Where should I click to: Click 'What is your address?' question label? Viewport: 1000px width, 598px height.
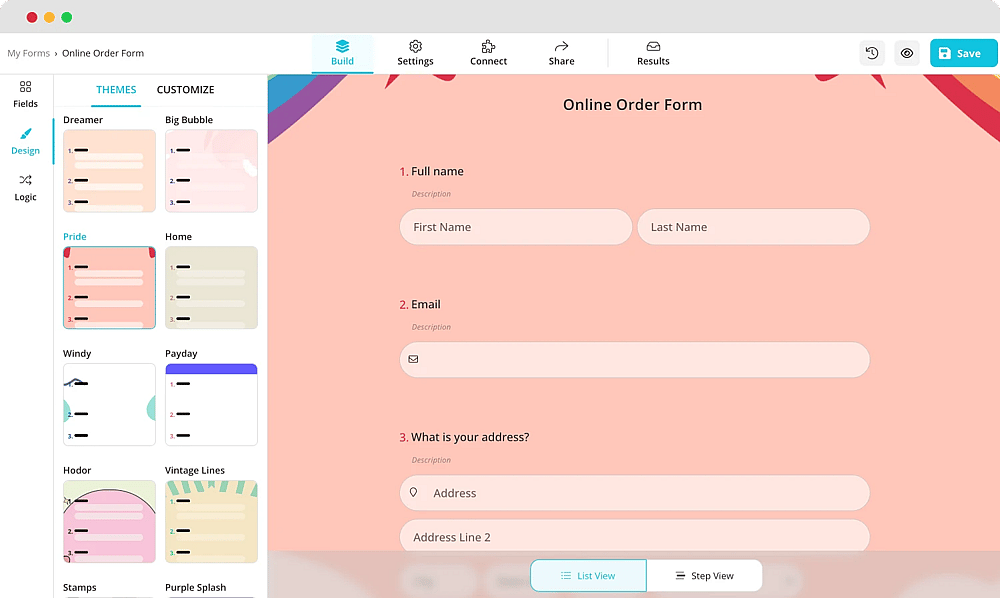470,437
